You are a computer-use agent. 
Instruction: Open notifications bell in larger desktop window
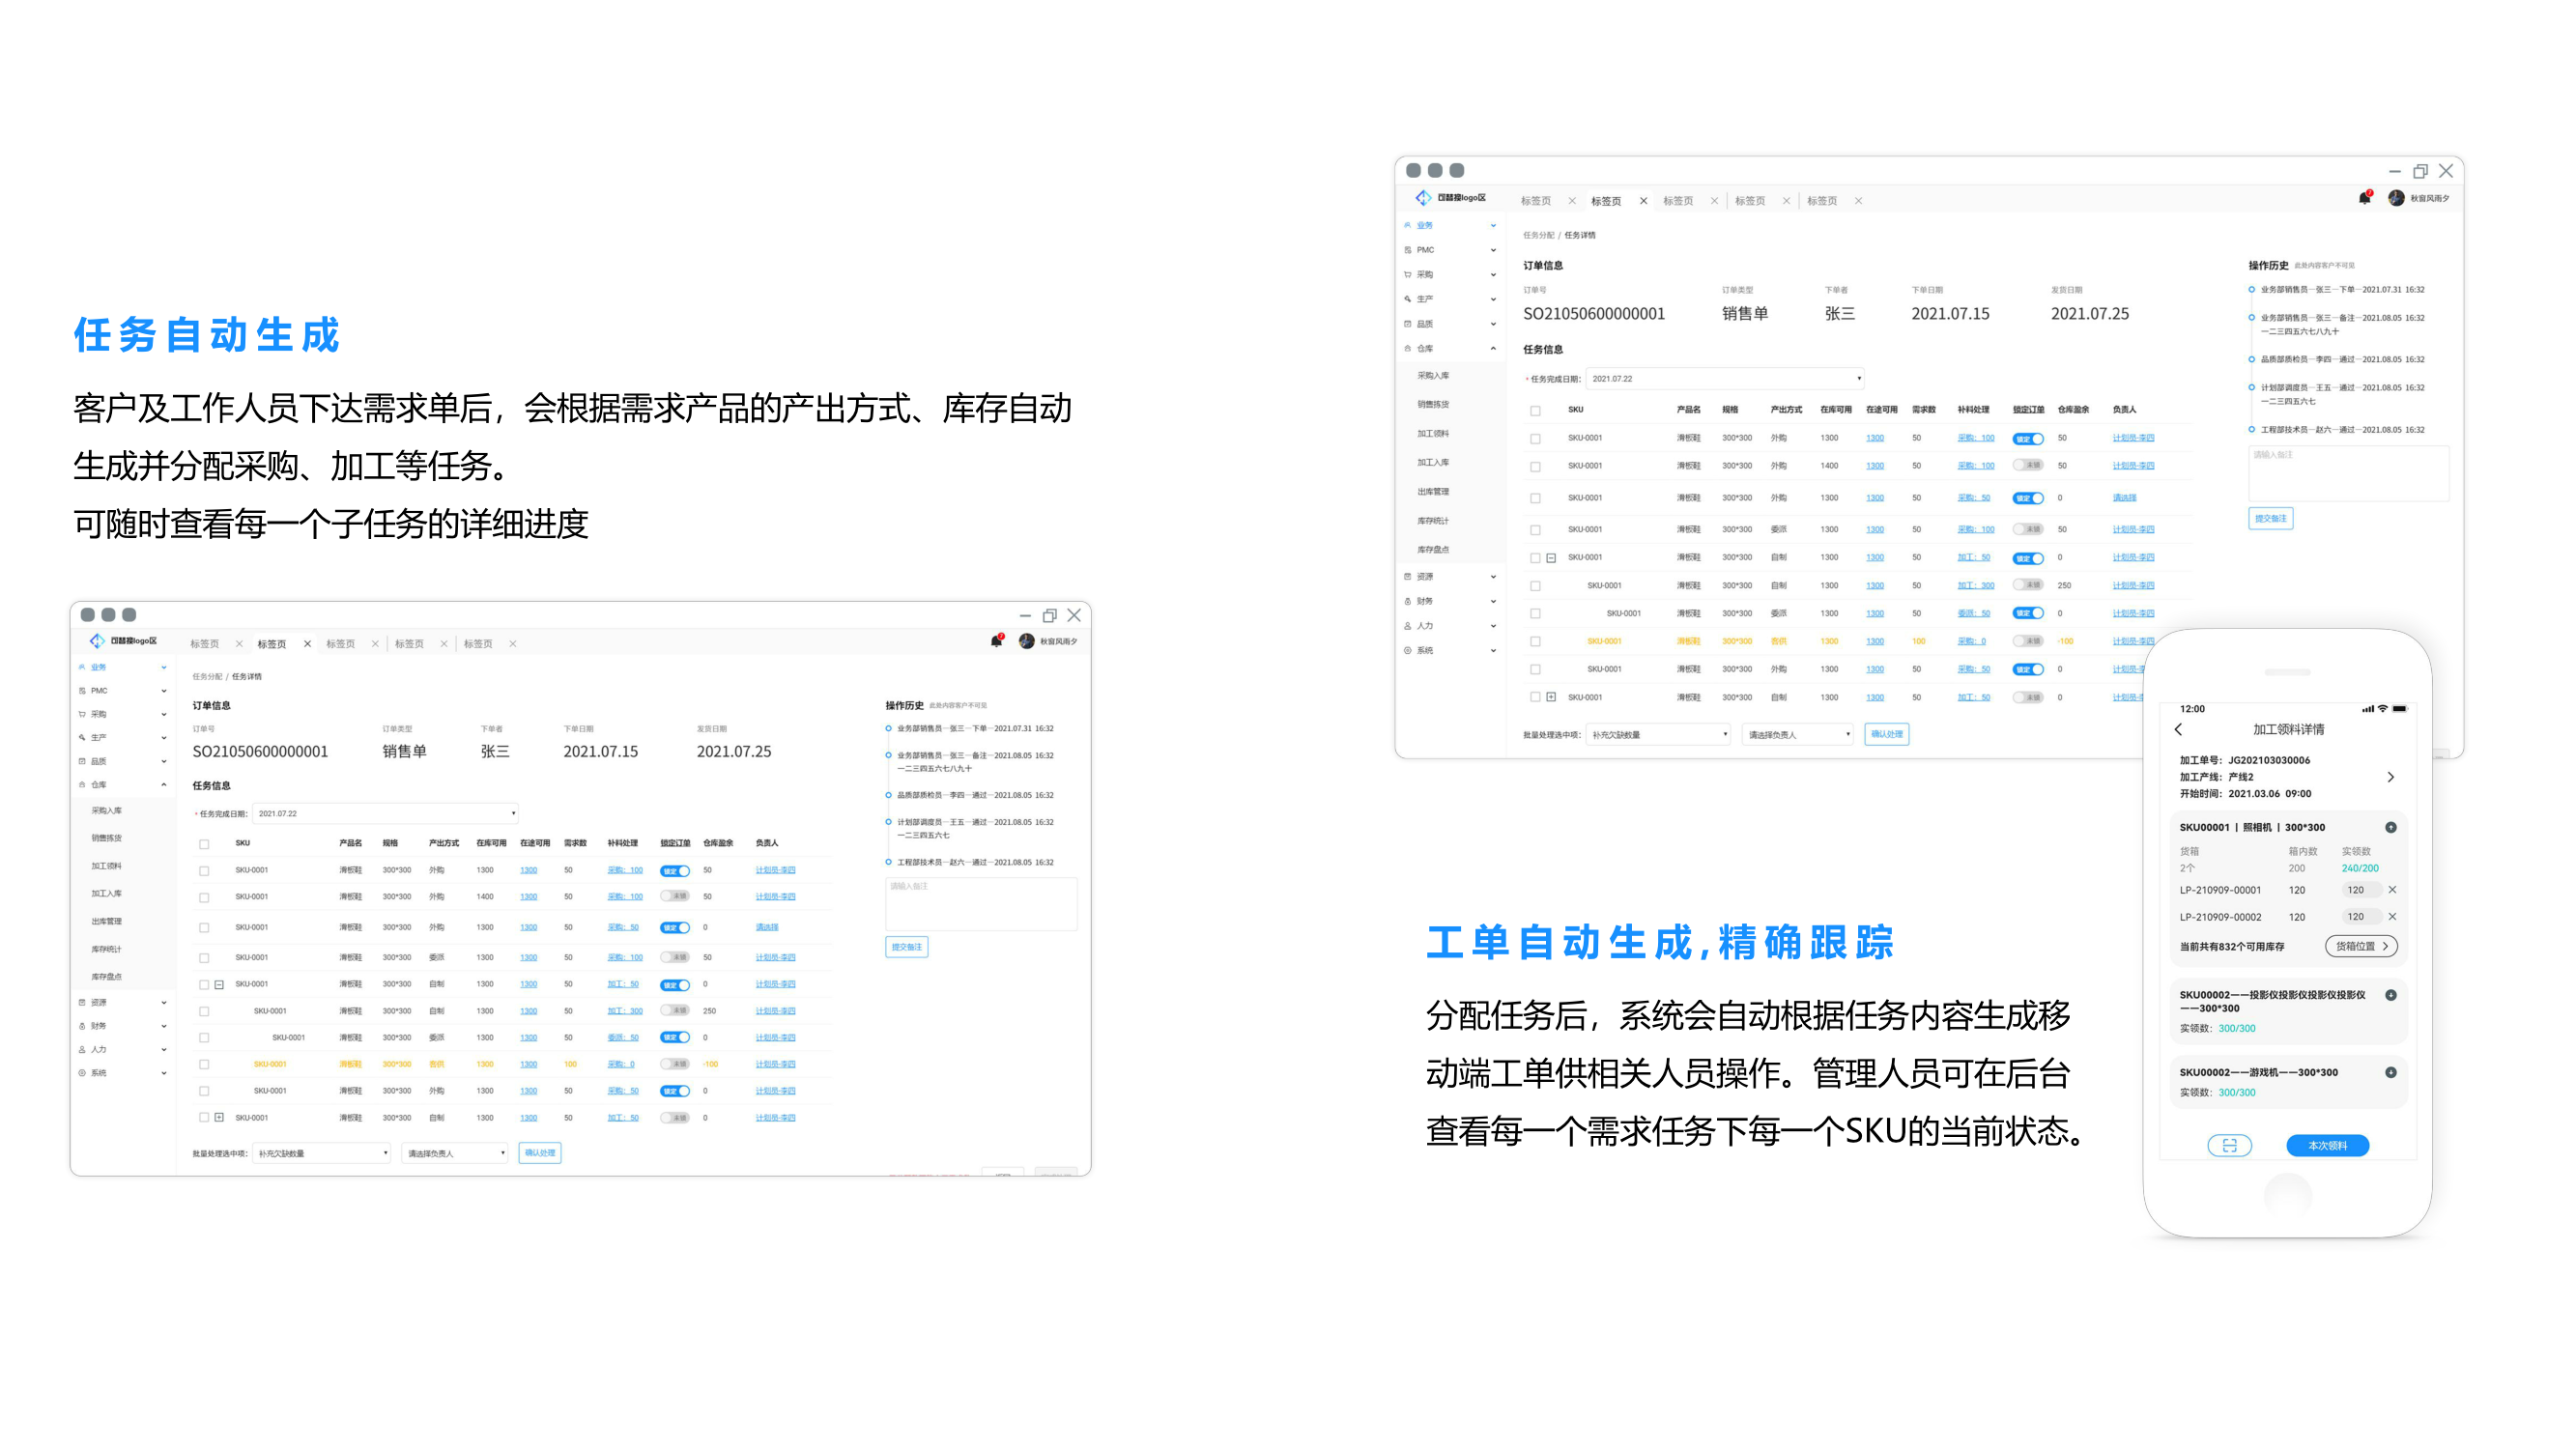2364,198
